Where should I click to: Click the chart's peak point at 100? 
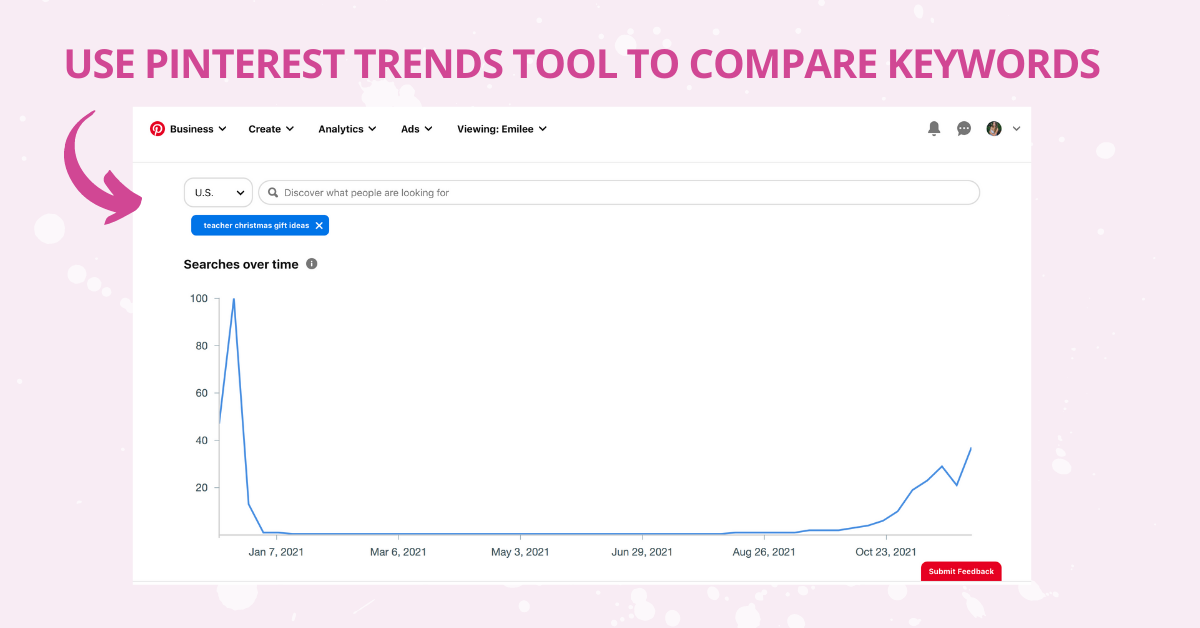[x=234, y=299]
